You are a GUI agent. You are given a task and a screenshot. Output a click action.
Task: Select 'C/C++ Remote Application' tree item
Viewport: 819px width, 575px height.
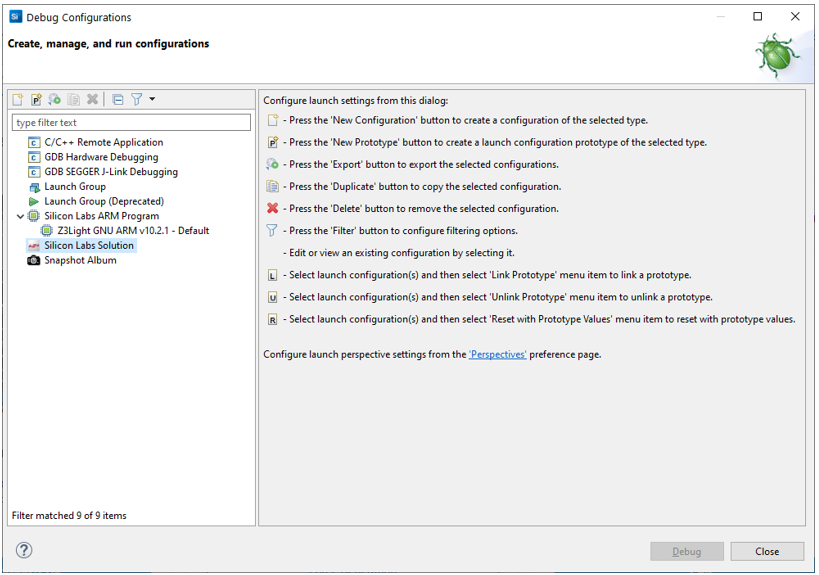coord(103,143)
